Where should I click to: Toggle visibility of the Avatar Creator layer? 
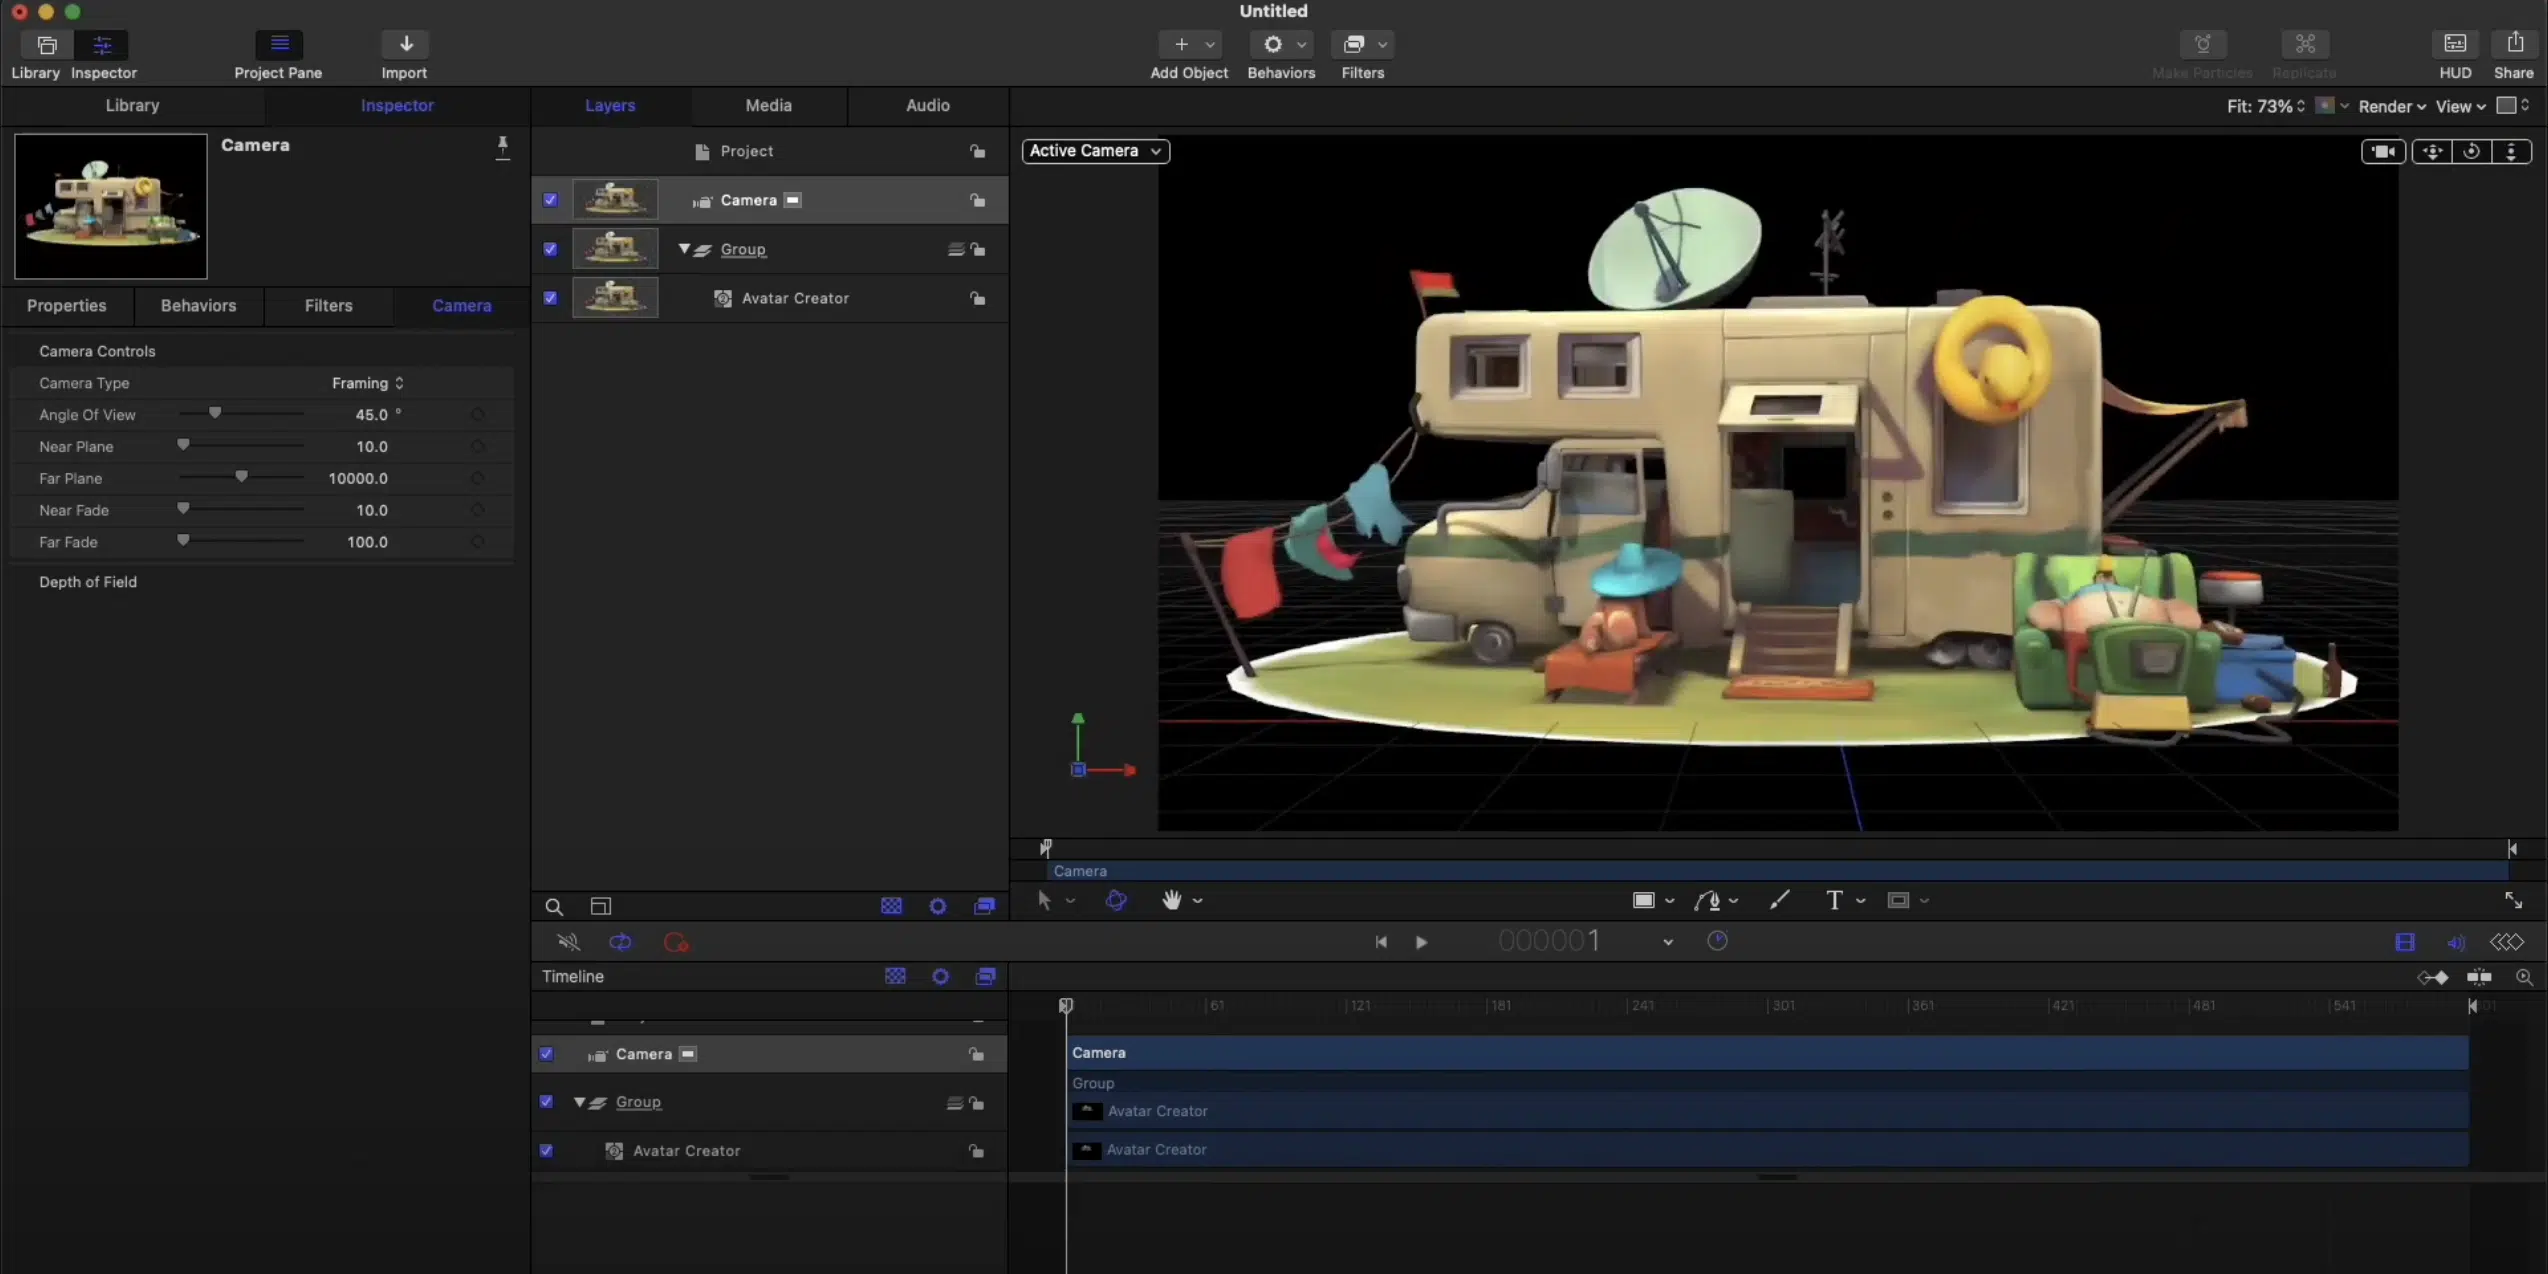(549, 297)
